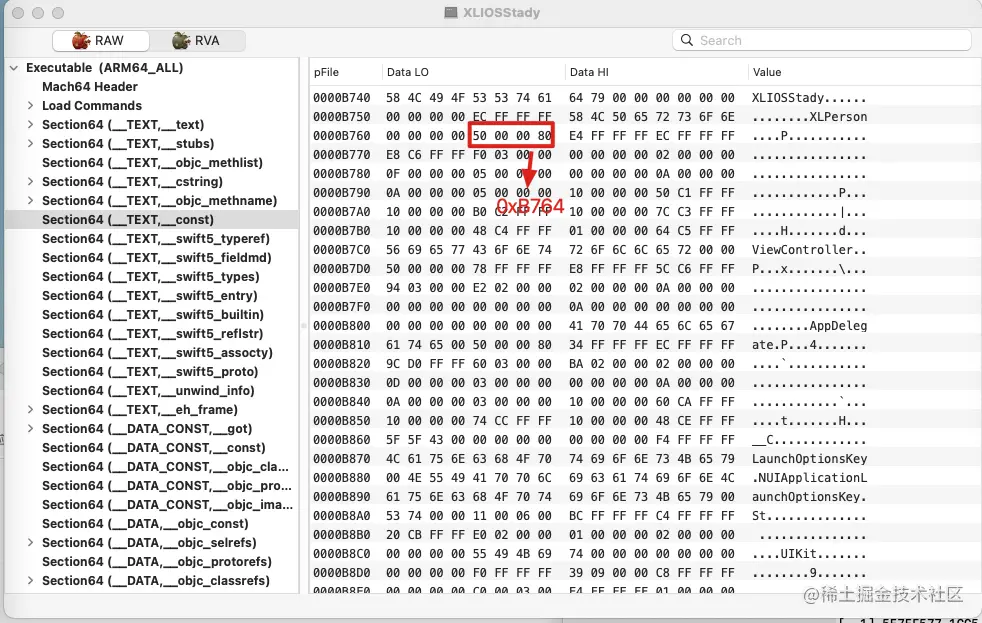Select Section64 (__TEXT,__const) row
This screenshot has width=982, height=623.
point(152,220)
